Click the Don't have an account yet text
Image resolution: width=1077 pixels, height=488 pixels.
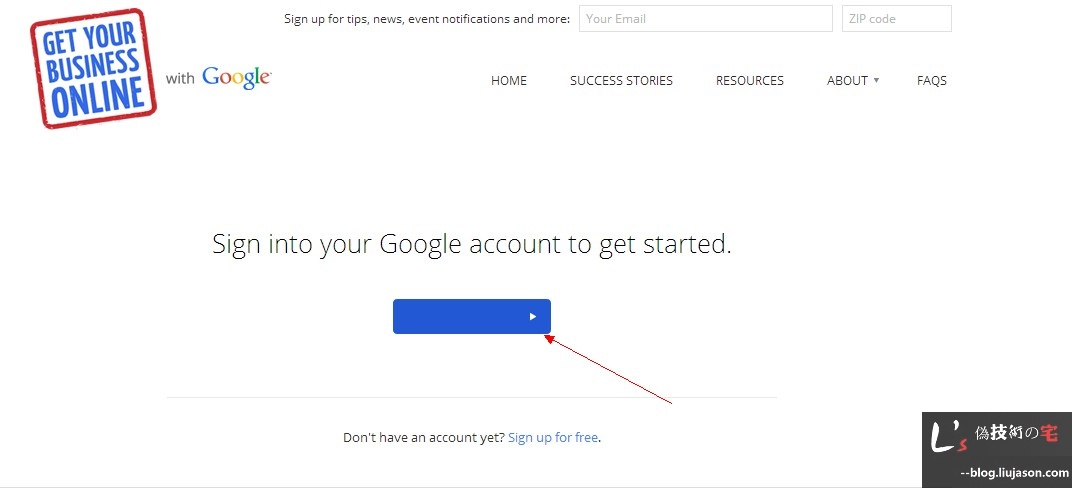(423, 438)
